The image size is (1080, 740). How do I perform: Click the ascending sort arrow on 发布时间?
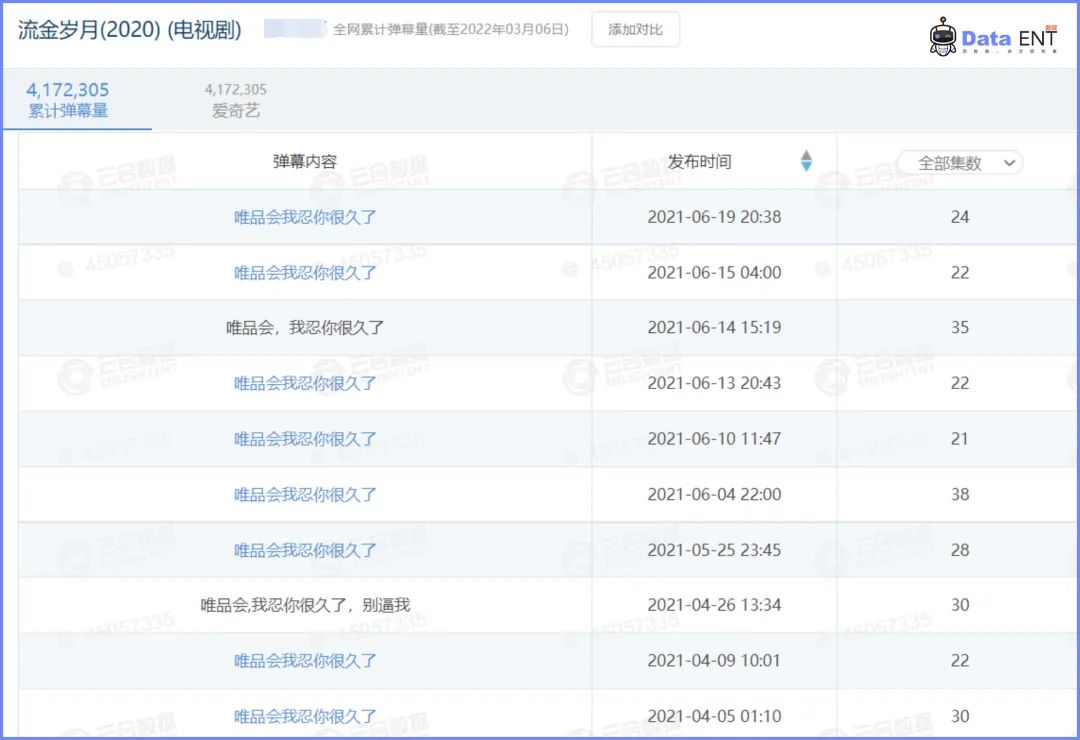tap(807, 153)
